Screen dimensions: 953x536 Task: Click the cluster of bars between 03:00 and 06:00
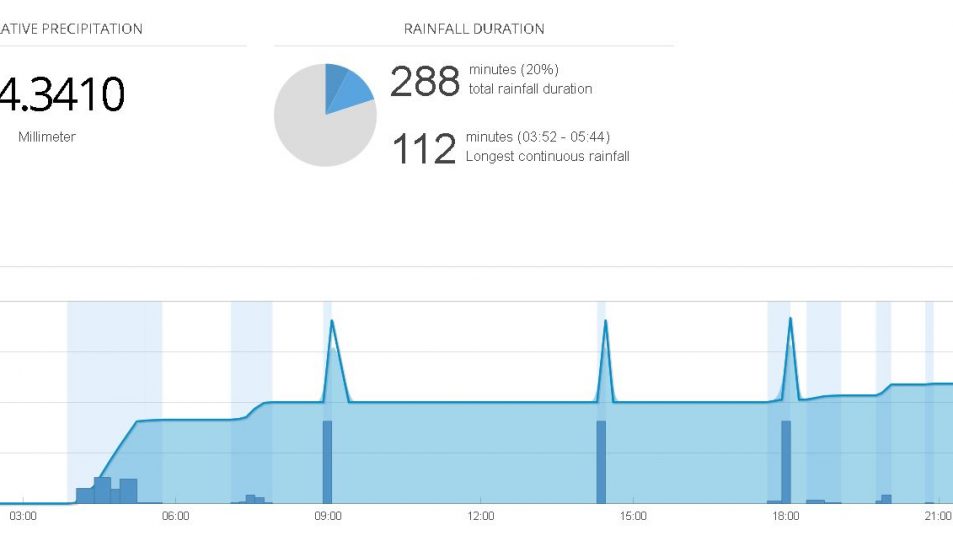[x=108, y=491]
